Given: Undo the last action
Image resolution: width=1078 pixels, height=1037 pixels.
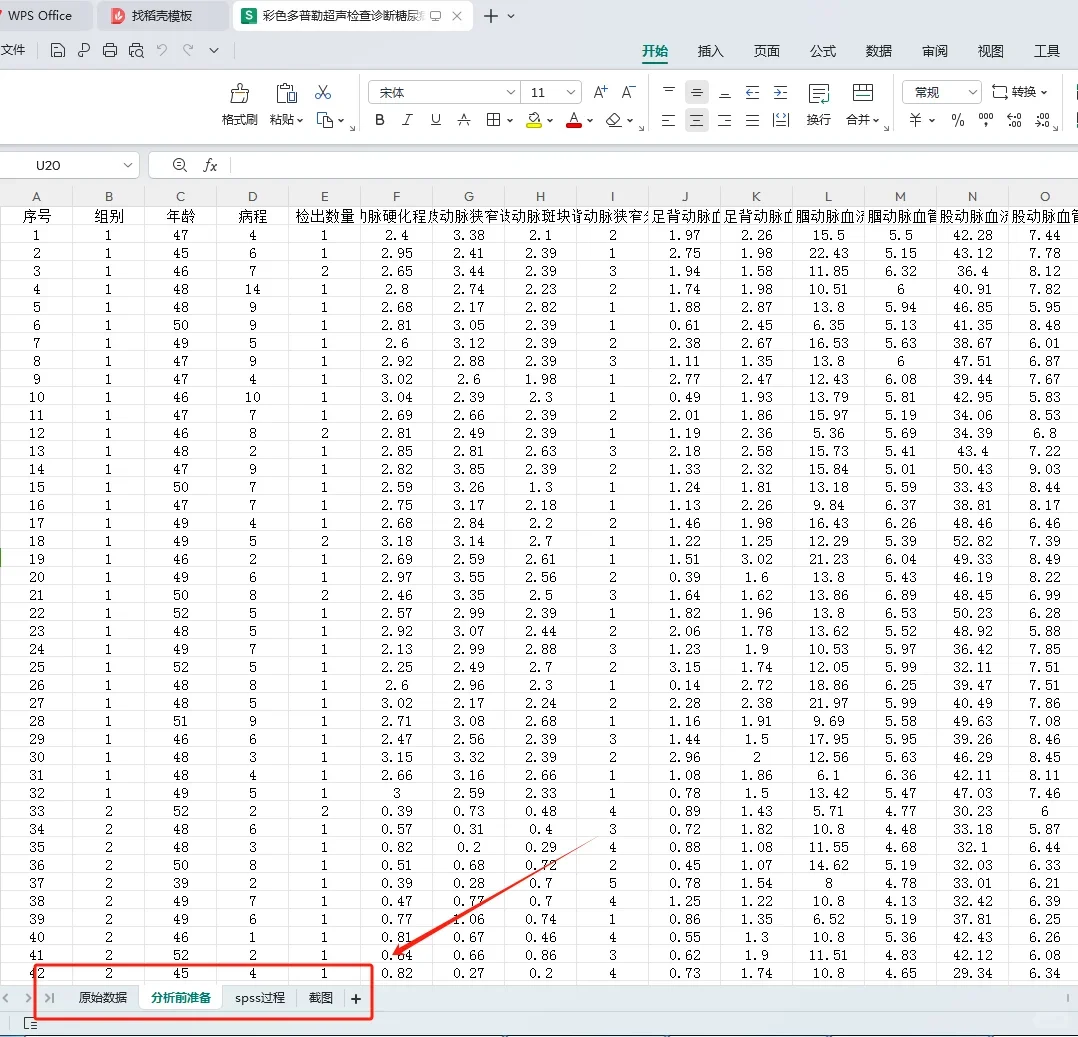Looking at the screenshot, I should (162, 50).
